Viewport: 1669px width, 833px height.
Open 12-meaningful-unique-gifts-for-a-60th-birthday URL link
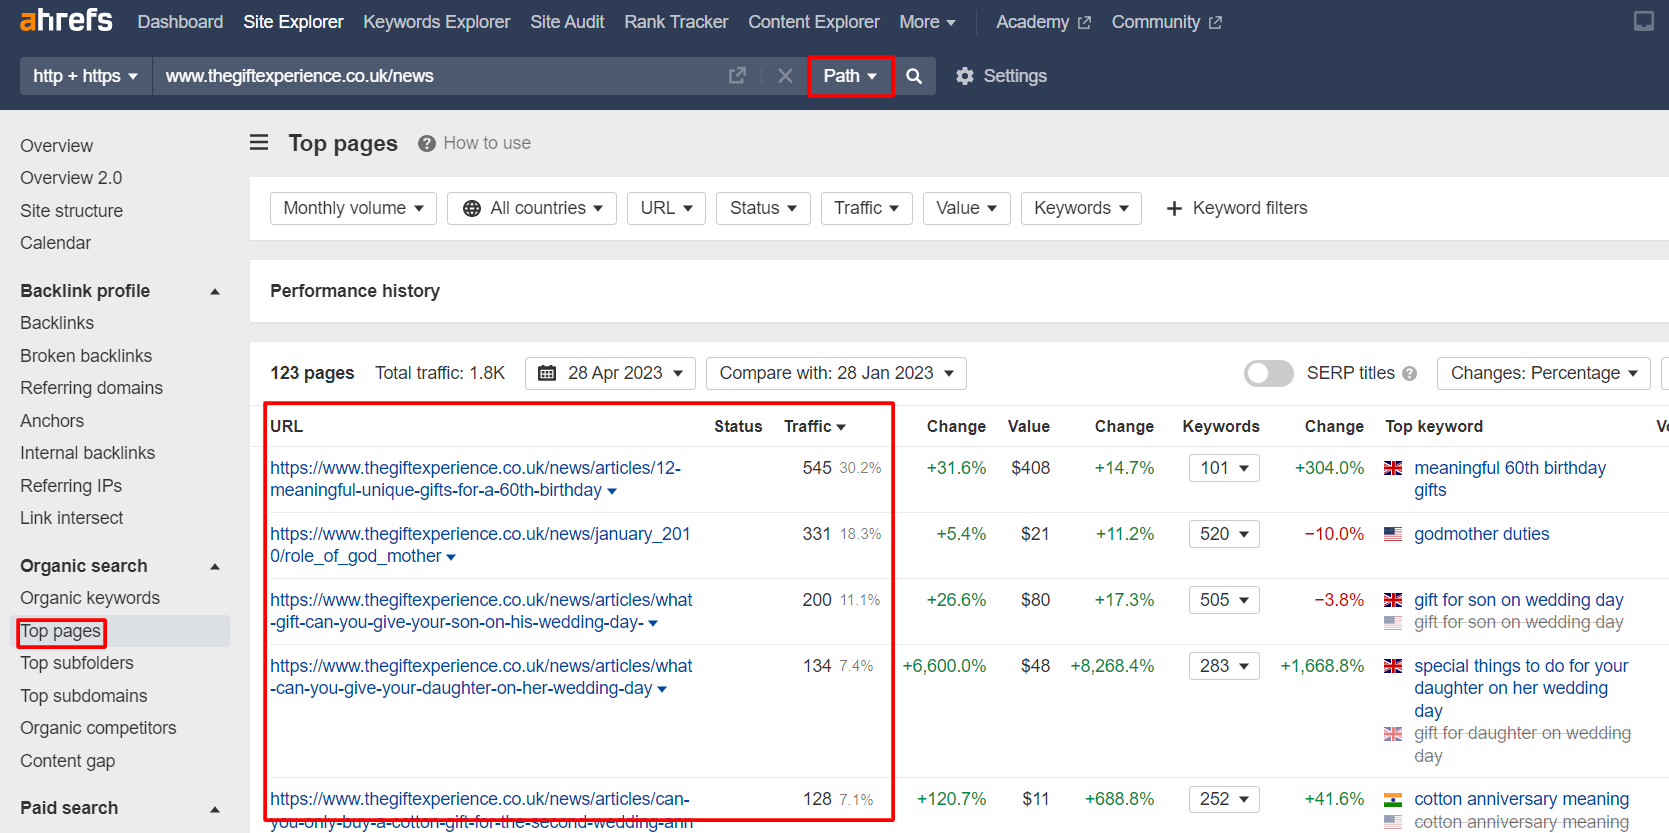click(x=475, y=479)
